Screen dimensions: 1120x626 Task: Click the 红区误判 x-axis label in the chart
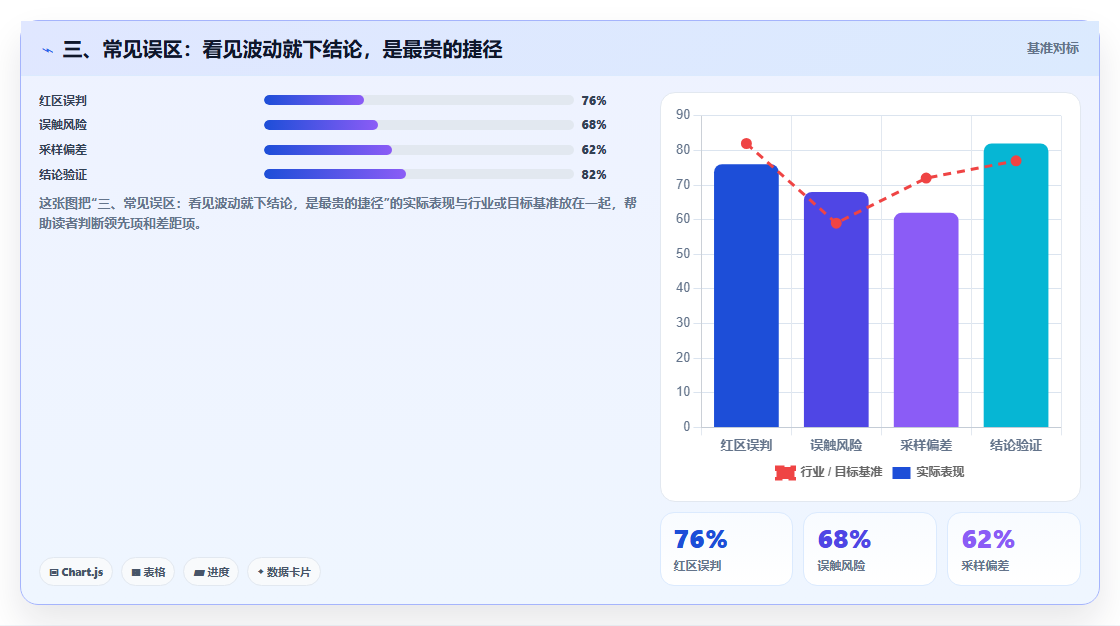pyautogui.click(x=746, y=446)
